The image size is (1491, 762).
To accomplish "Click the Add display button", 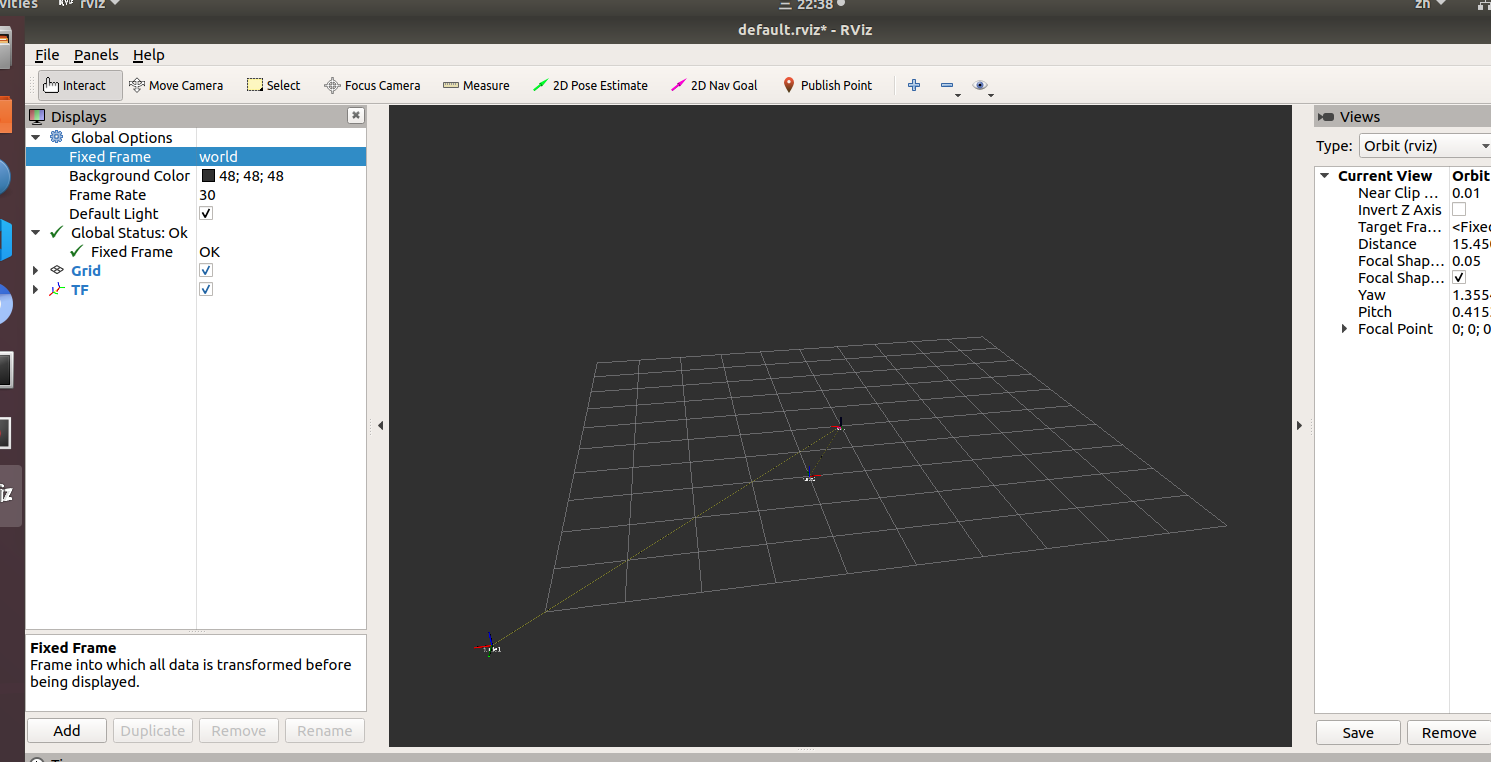I will pyautogui.click(x=67, y=731).
